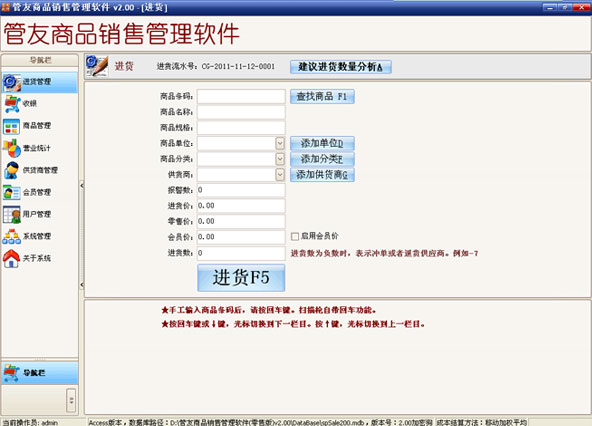Screen dimensions: 592x426
Task: Select 会员管理 menu label
Action: [37, 192]
